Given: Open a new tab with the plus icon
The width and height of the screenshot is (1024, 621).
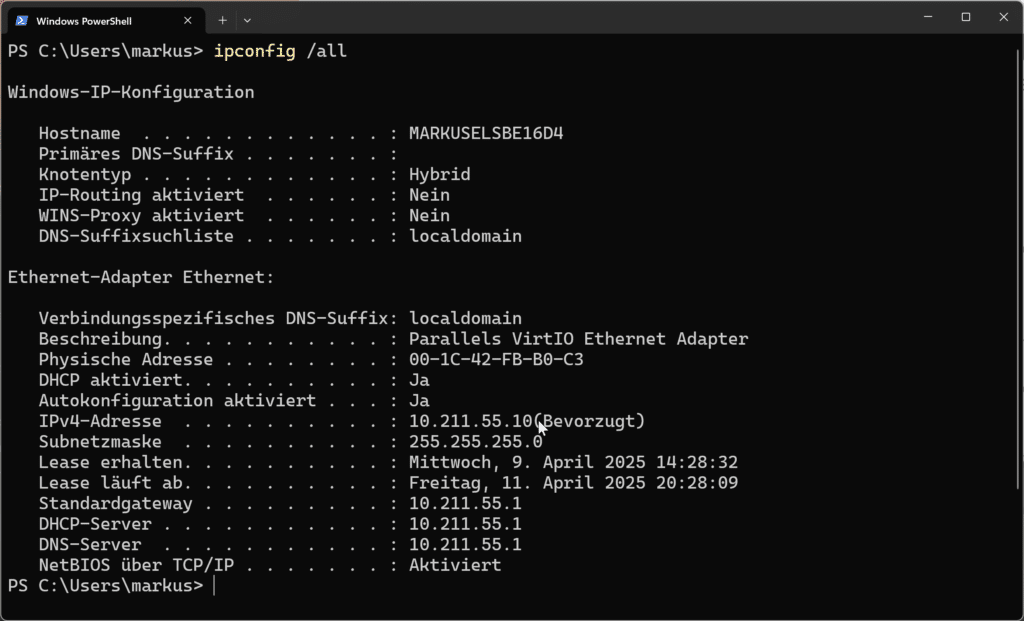Looking at the screenshot, I should 222,20.
